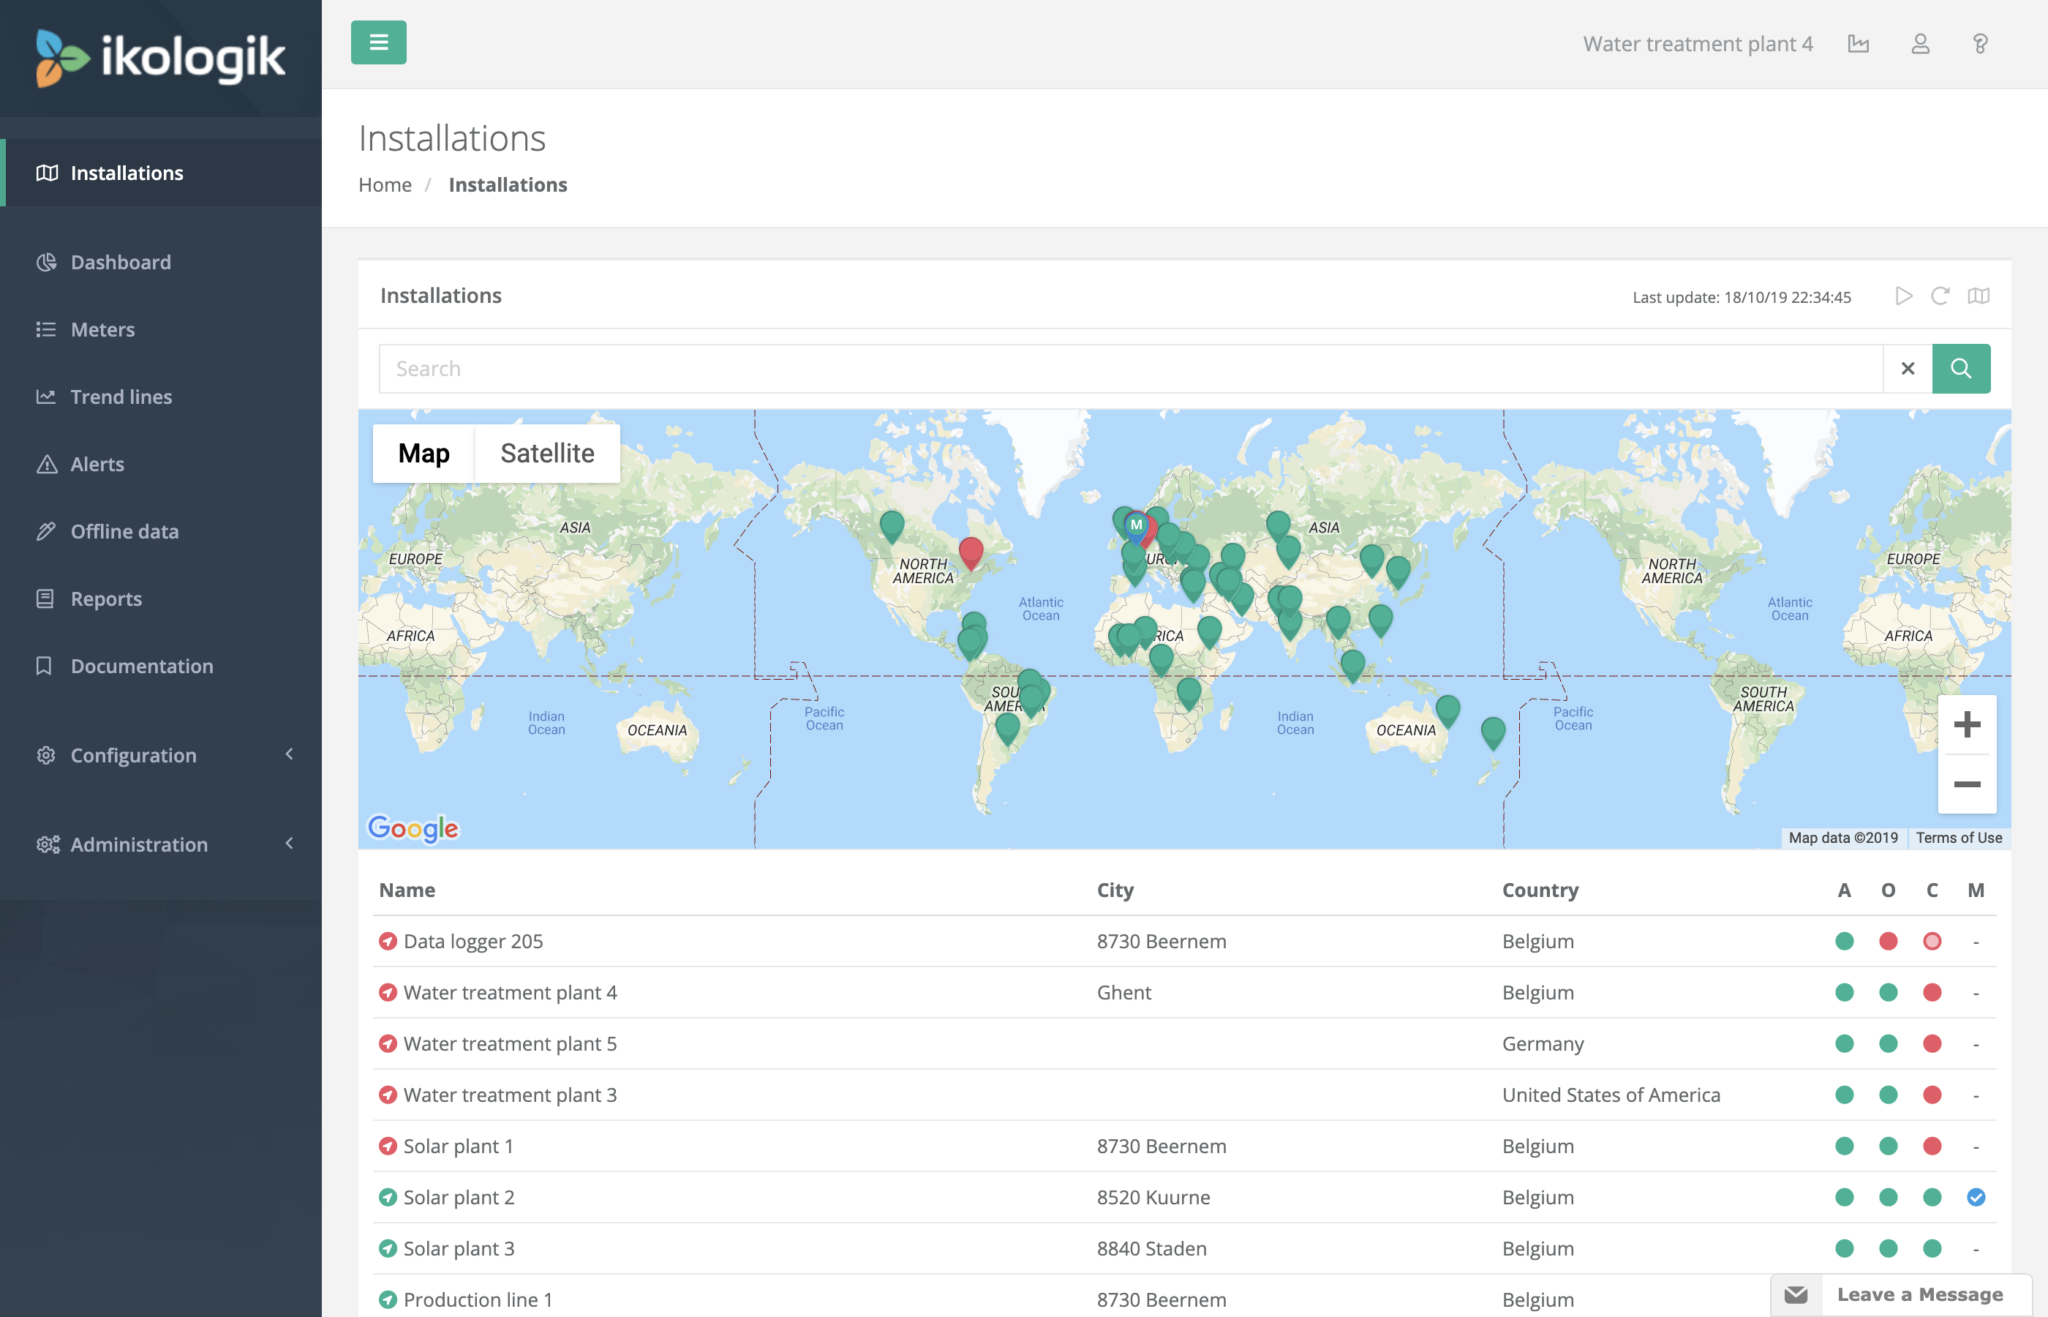The height and width of the screenshot is (1317, 2048).
Task: Click Data logger 205's red O status dot
Action: pos(1888,941)
